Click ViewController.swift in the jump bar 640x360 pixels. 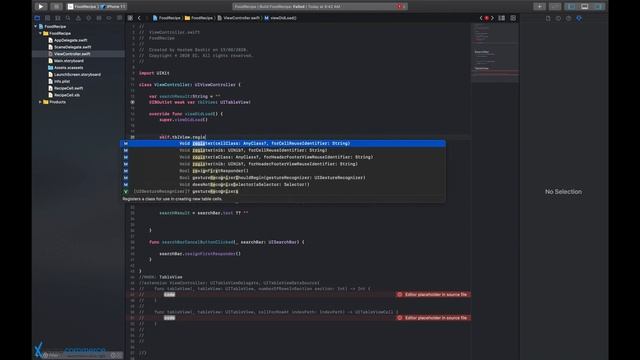point(238,18)
